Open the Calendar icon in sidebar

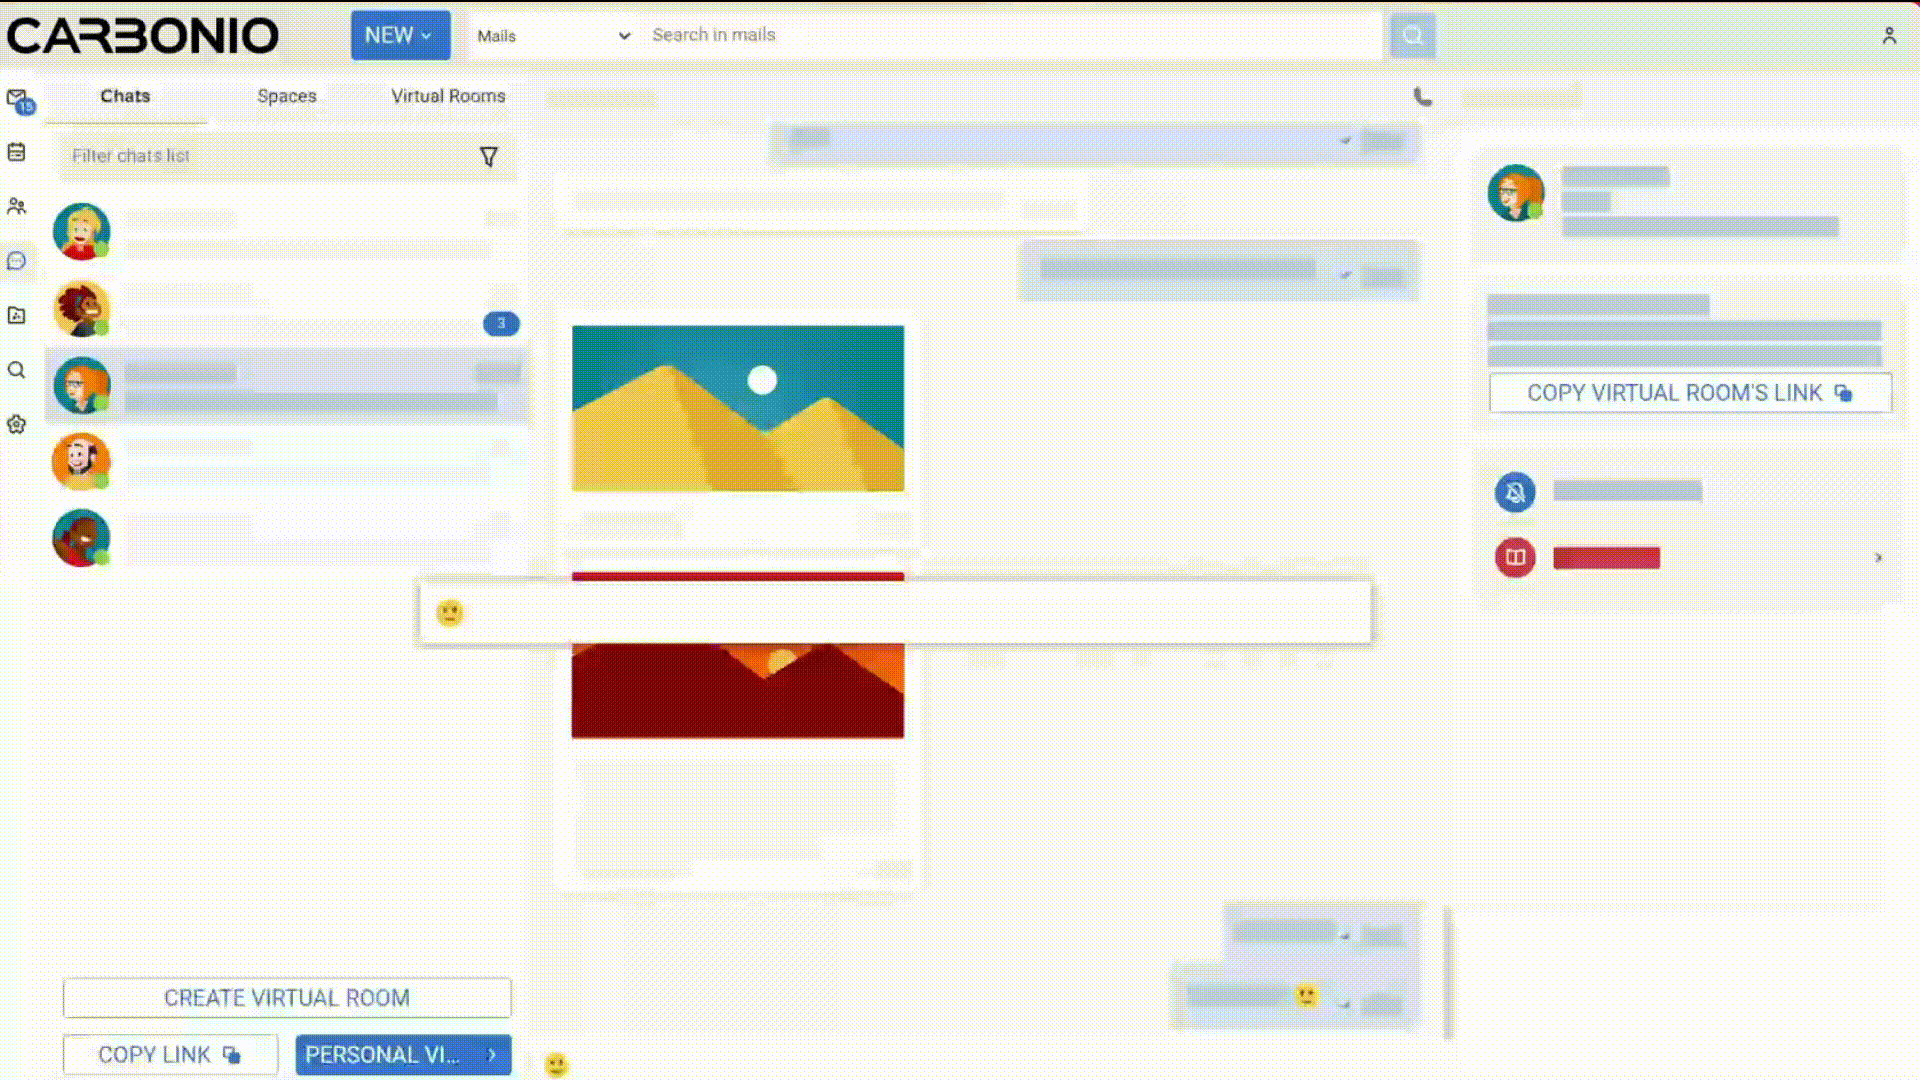click(17, 152)
